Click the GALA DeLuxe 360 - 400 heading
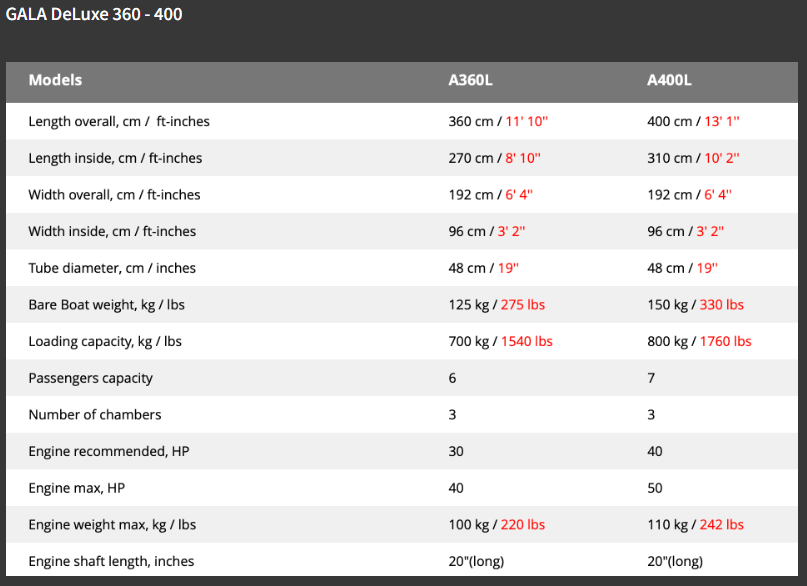Screen dimensions: 807x586 click(x=94, y=15)
